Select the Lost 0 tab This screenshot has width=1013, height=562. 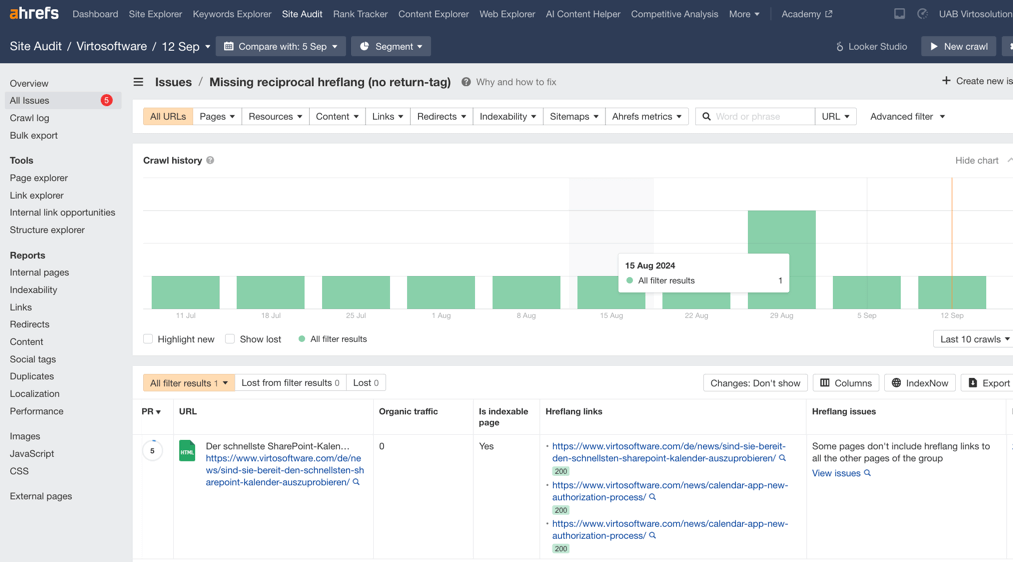pos(366,382)
